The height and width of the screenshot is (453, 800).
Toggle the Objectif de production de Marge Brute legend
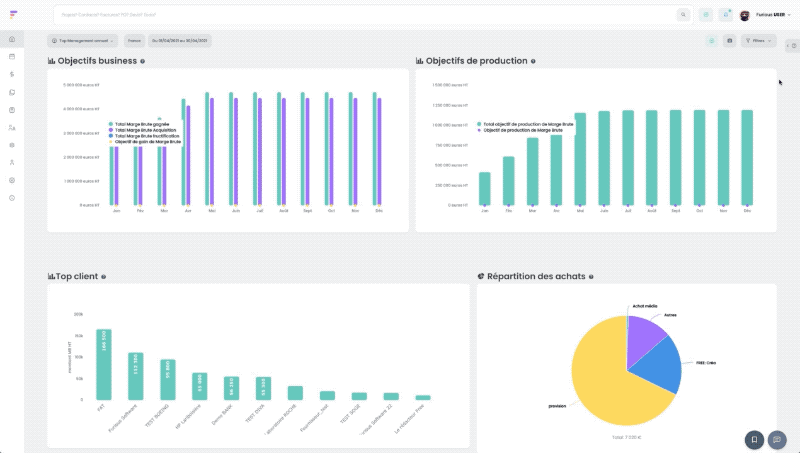coord(520,131)
